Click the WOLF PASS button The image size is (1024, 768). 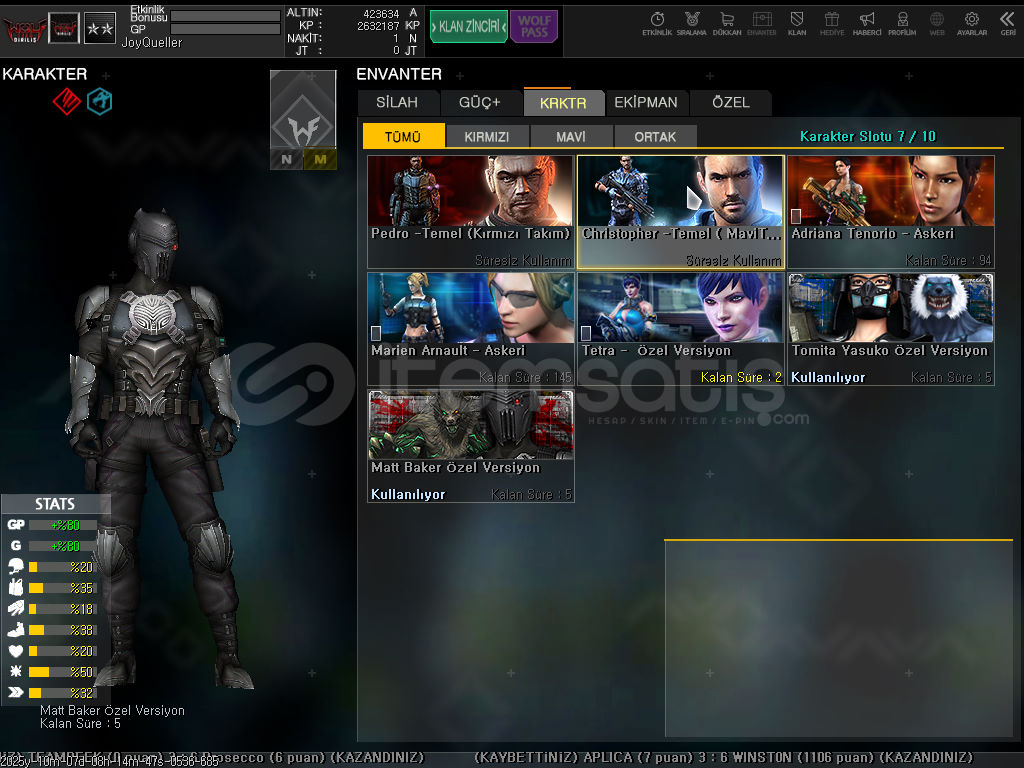click(x=534, y=27)
